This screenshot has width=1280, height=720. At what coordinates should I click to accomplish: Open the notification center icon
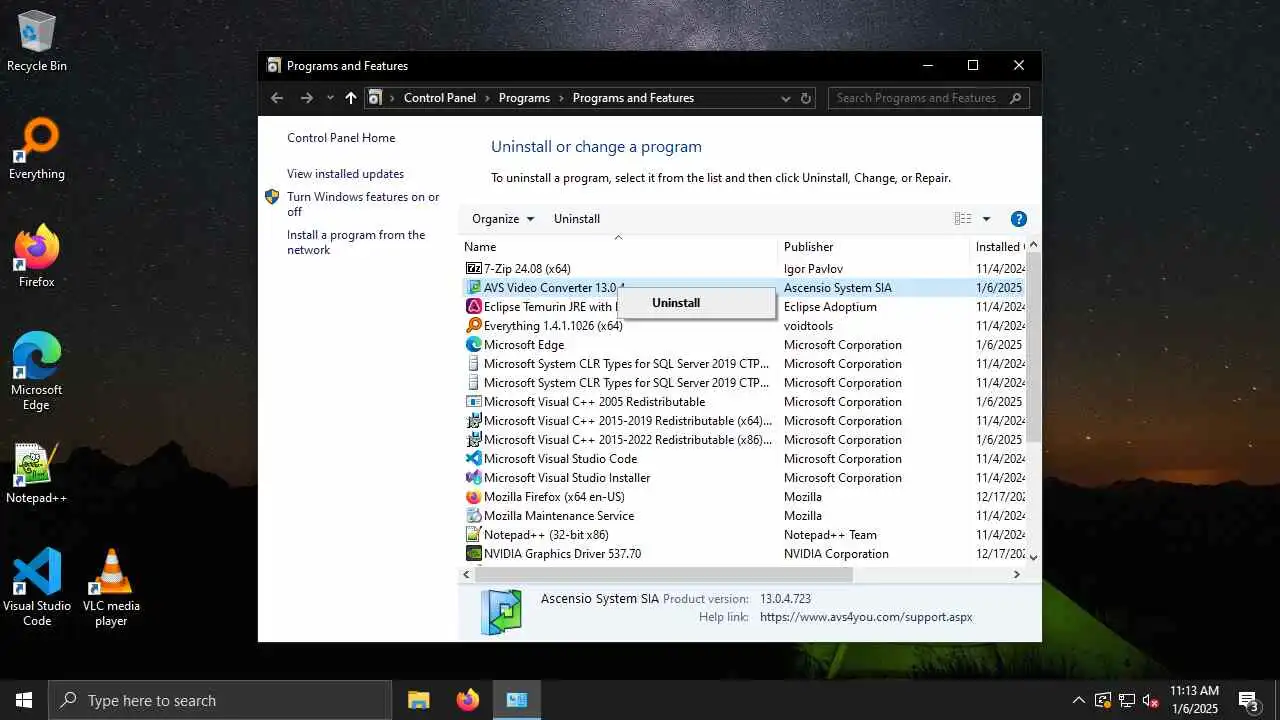click(1248, 700)
